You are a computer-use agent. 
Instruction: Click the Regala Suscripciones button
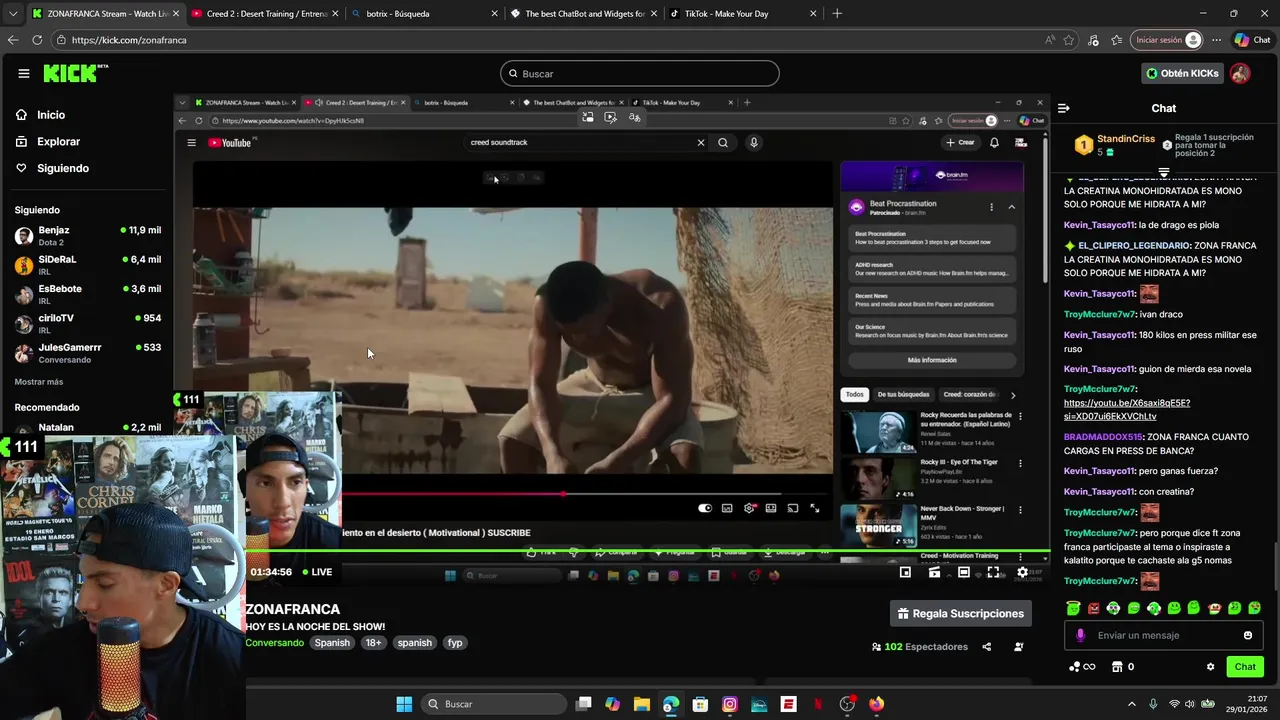(961, 613)
